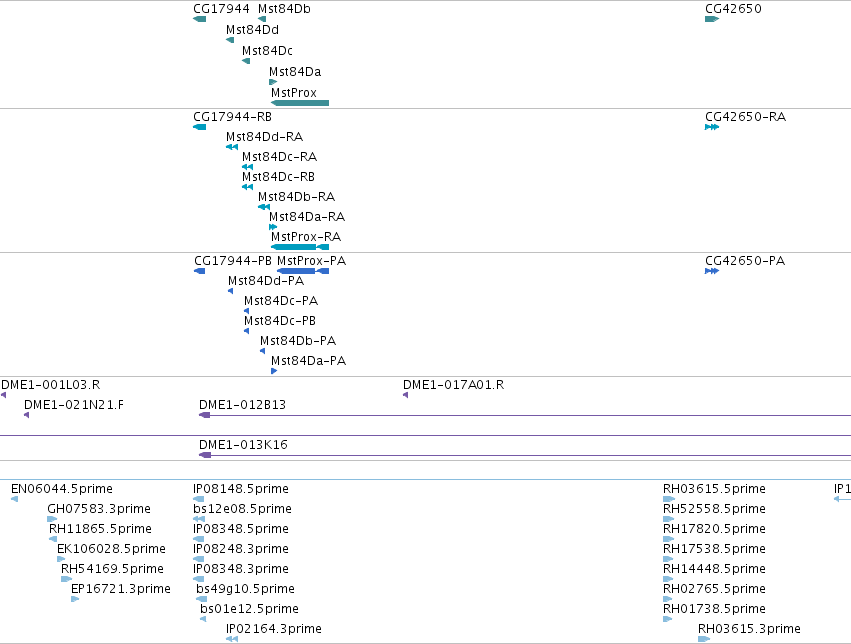Select the bs12e08.5prime EST glyph

[x=199, y=520]
